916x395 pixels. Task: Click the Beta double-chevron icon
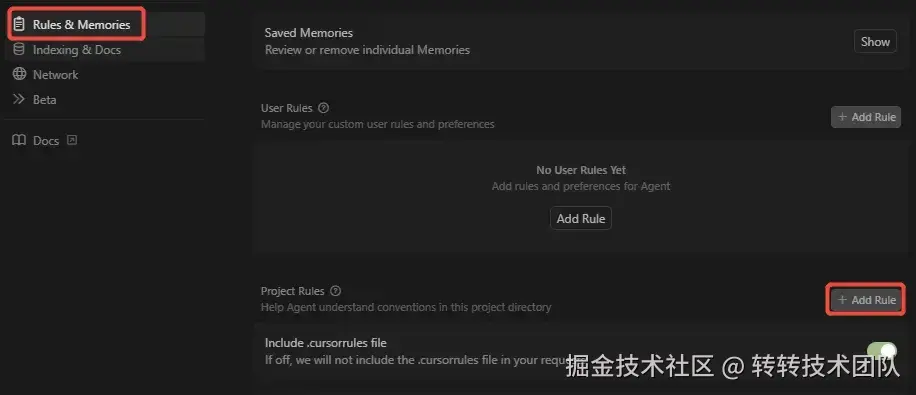[x=19, y=99]
